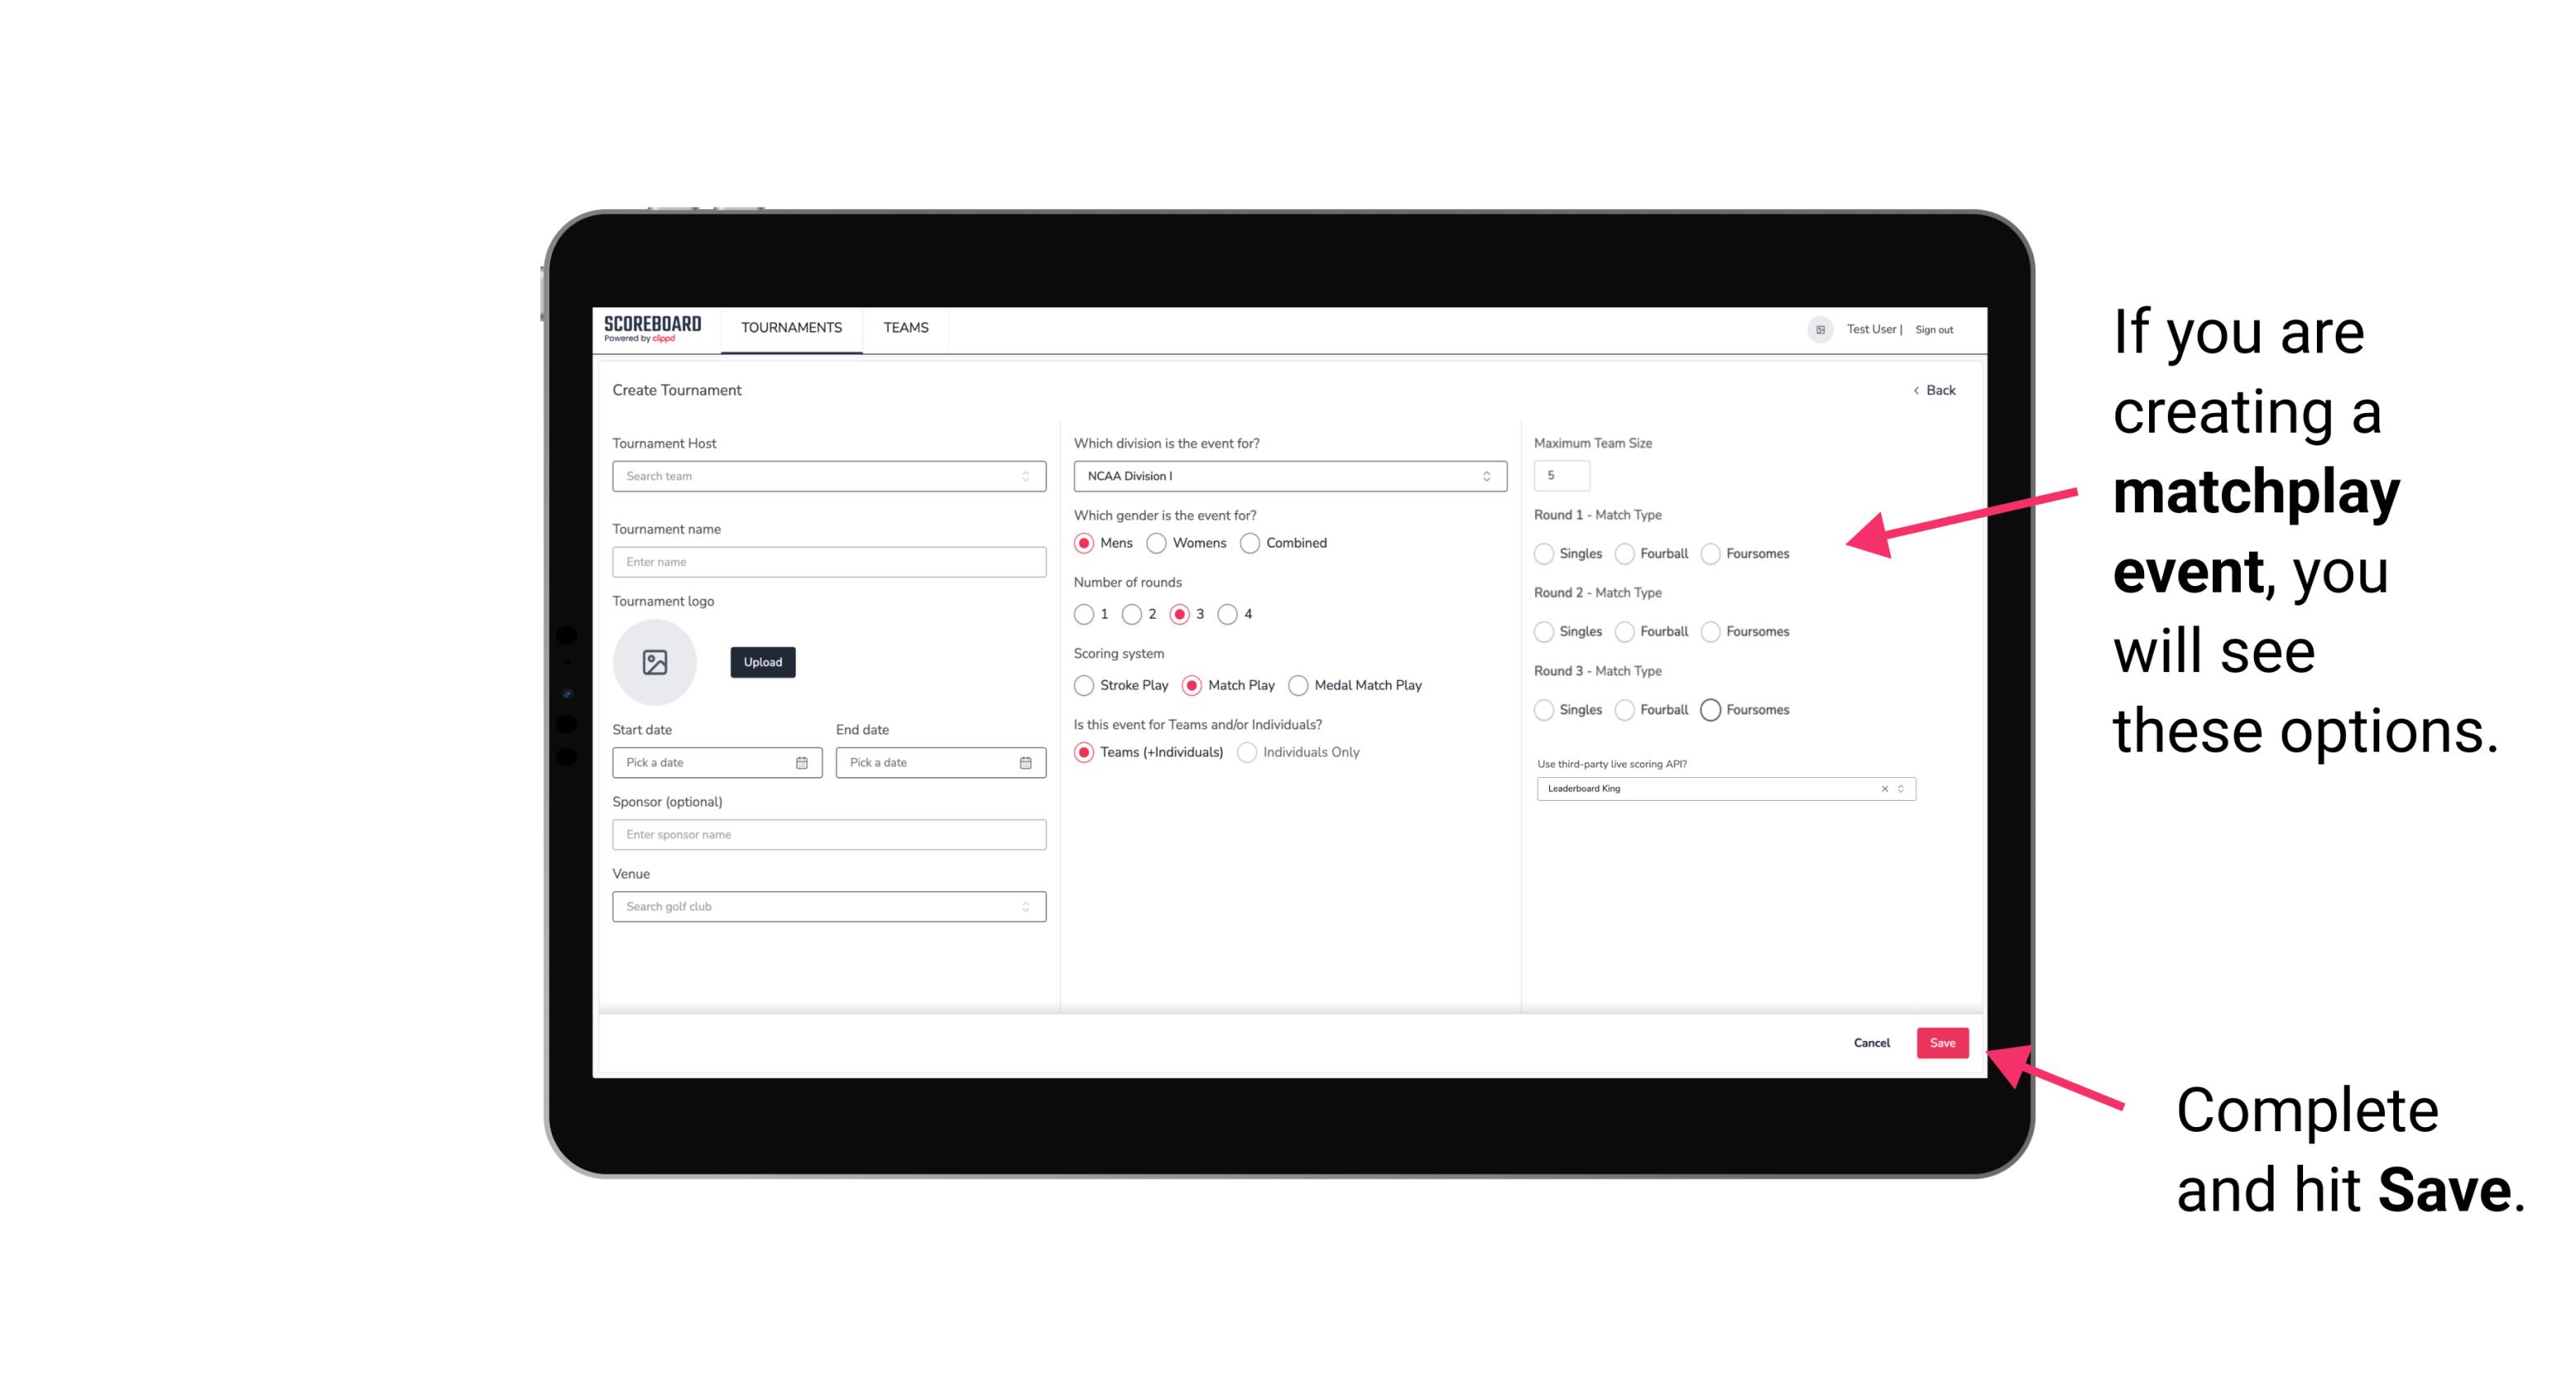
Task: Click the tournament logo upload icon
Action: click(x=655, y=662)
